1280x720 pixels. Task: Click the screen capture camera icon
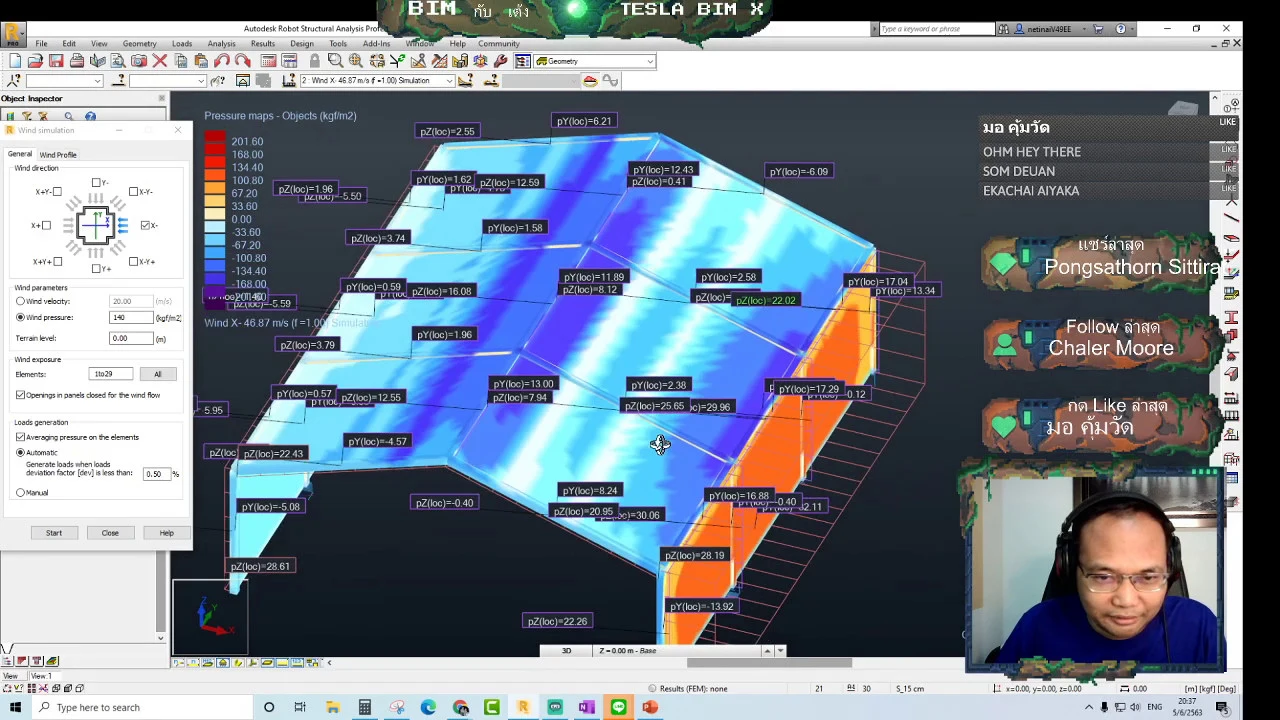tap(139, 61)
